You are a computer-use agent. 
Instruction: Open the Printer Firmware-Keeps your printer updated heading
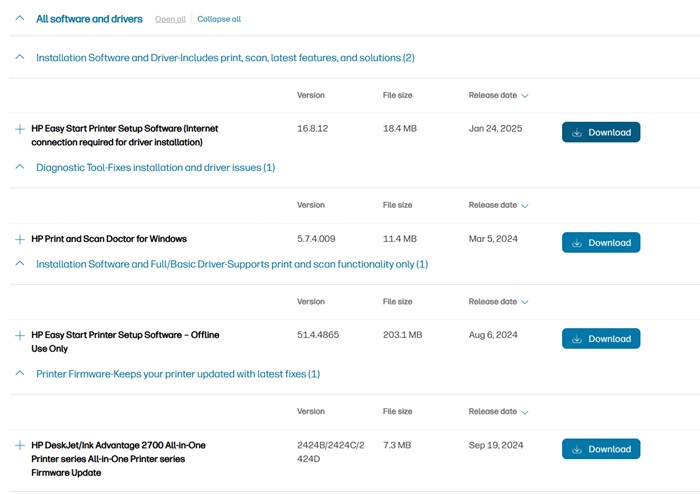(x=178, y=374)
